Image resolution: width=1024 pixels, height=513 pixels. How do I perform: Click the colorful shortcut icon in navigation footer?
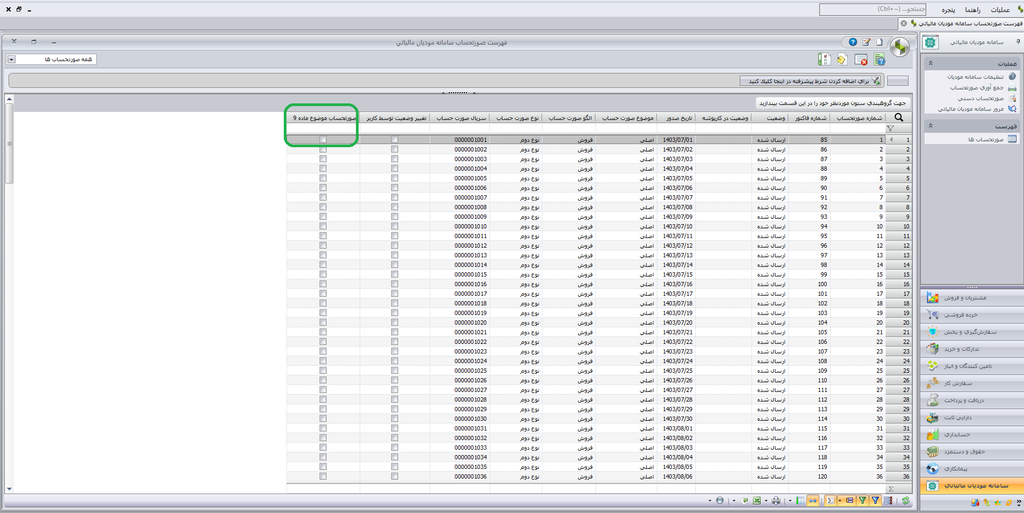[975, 503]
